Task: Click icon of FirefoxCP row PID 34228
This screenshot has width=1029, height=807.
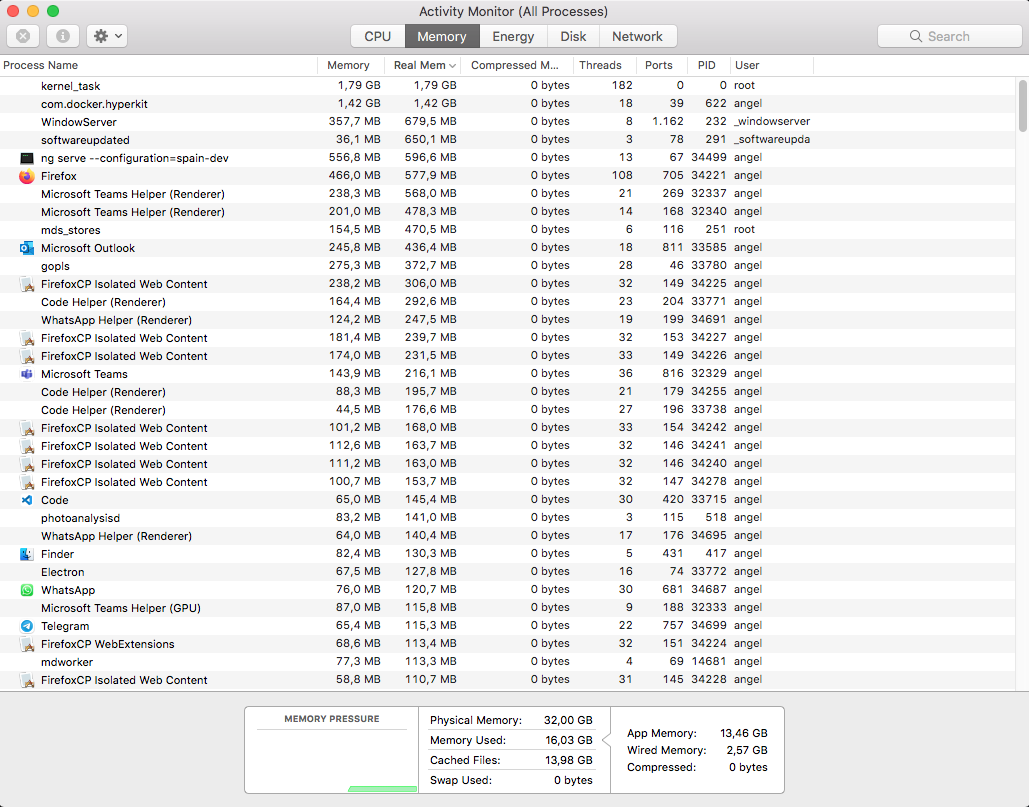Action: point(27,680)
